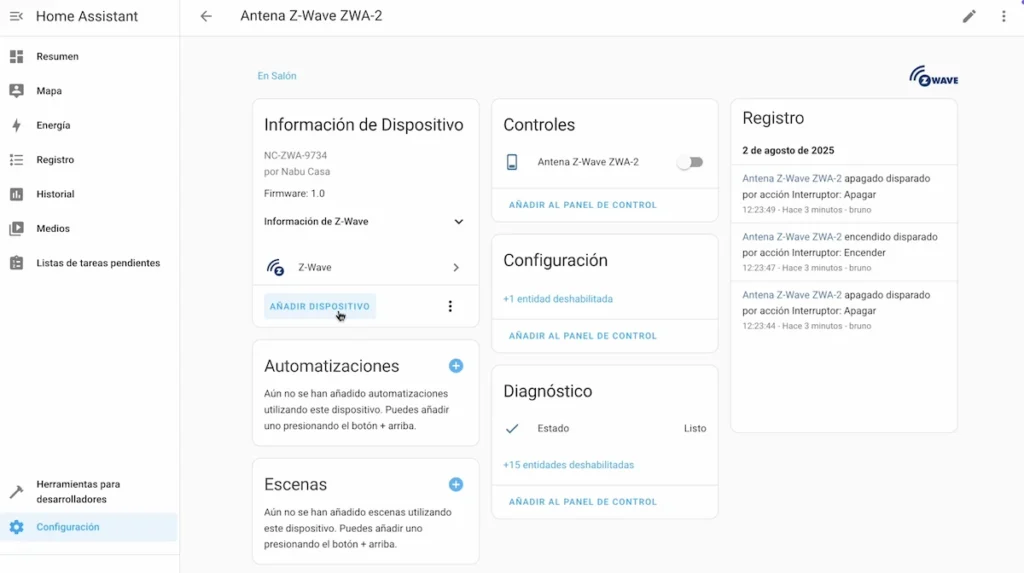
Task: Expand Información de Z-Wave section
Action: point(364,221)
